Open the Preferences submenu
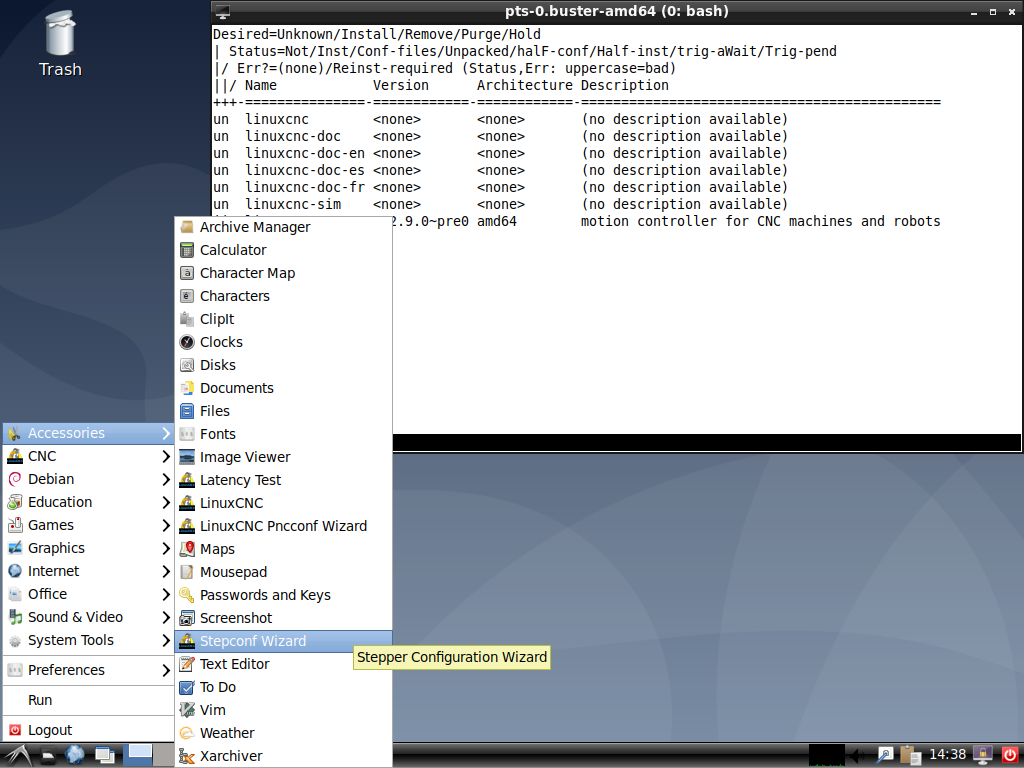The width and height of the screenshot is (1024, 768). coord(88,670)
